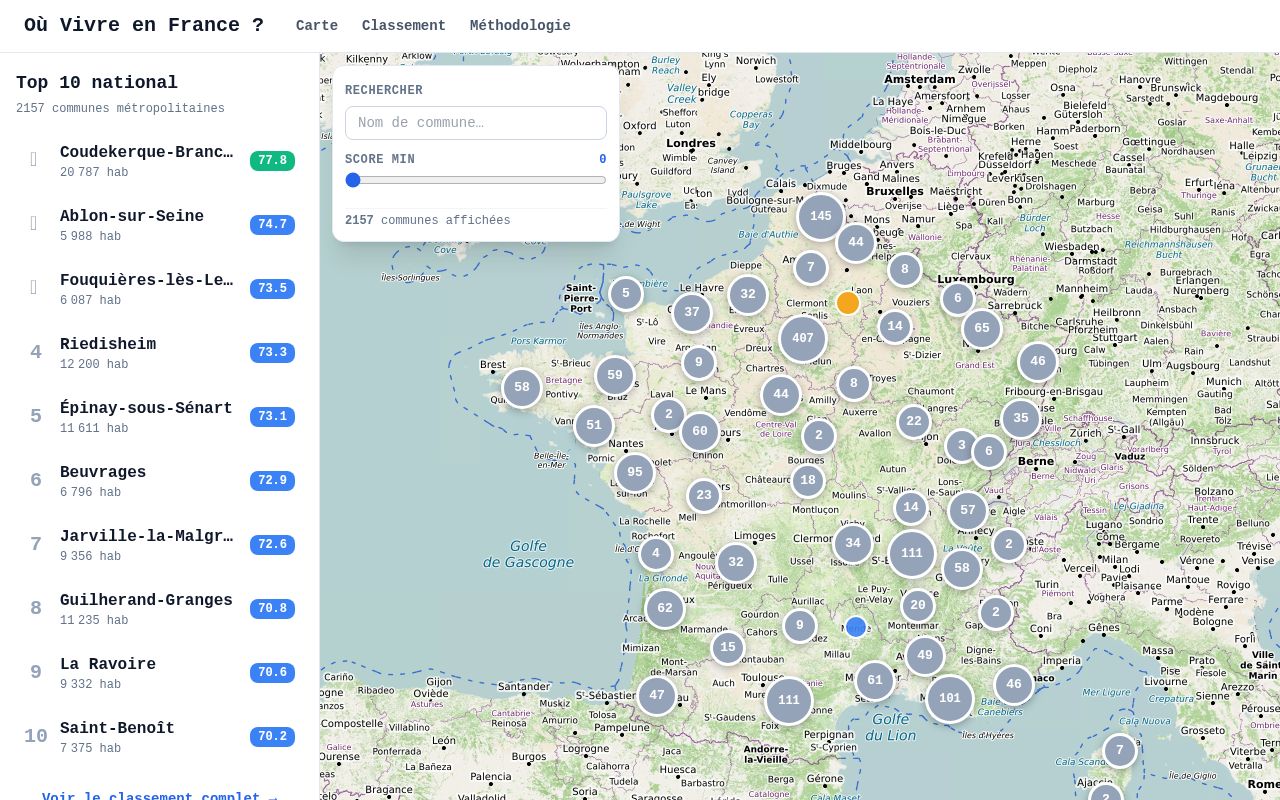Click the 73.5 score badge

[272, 288]
